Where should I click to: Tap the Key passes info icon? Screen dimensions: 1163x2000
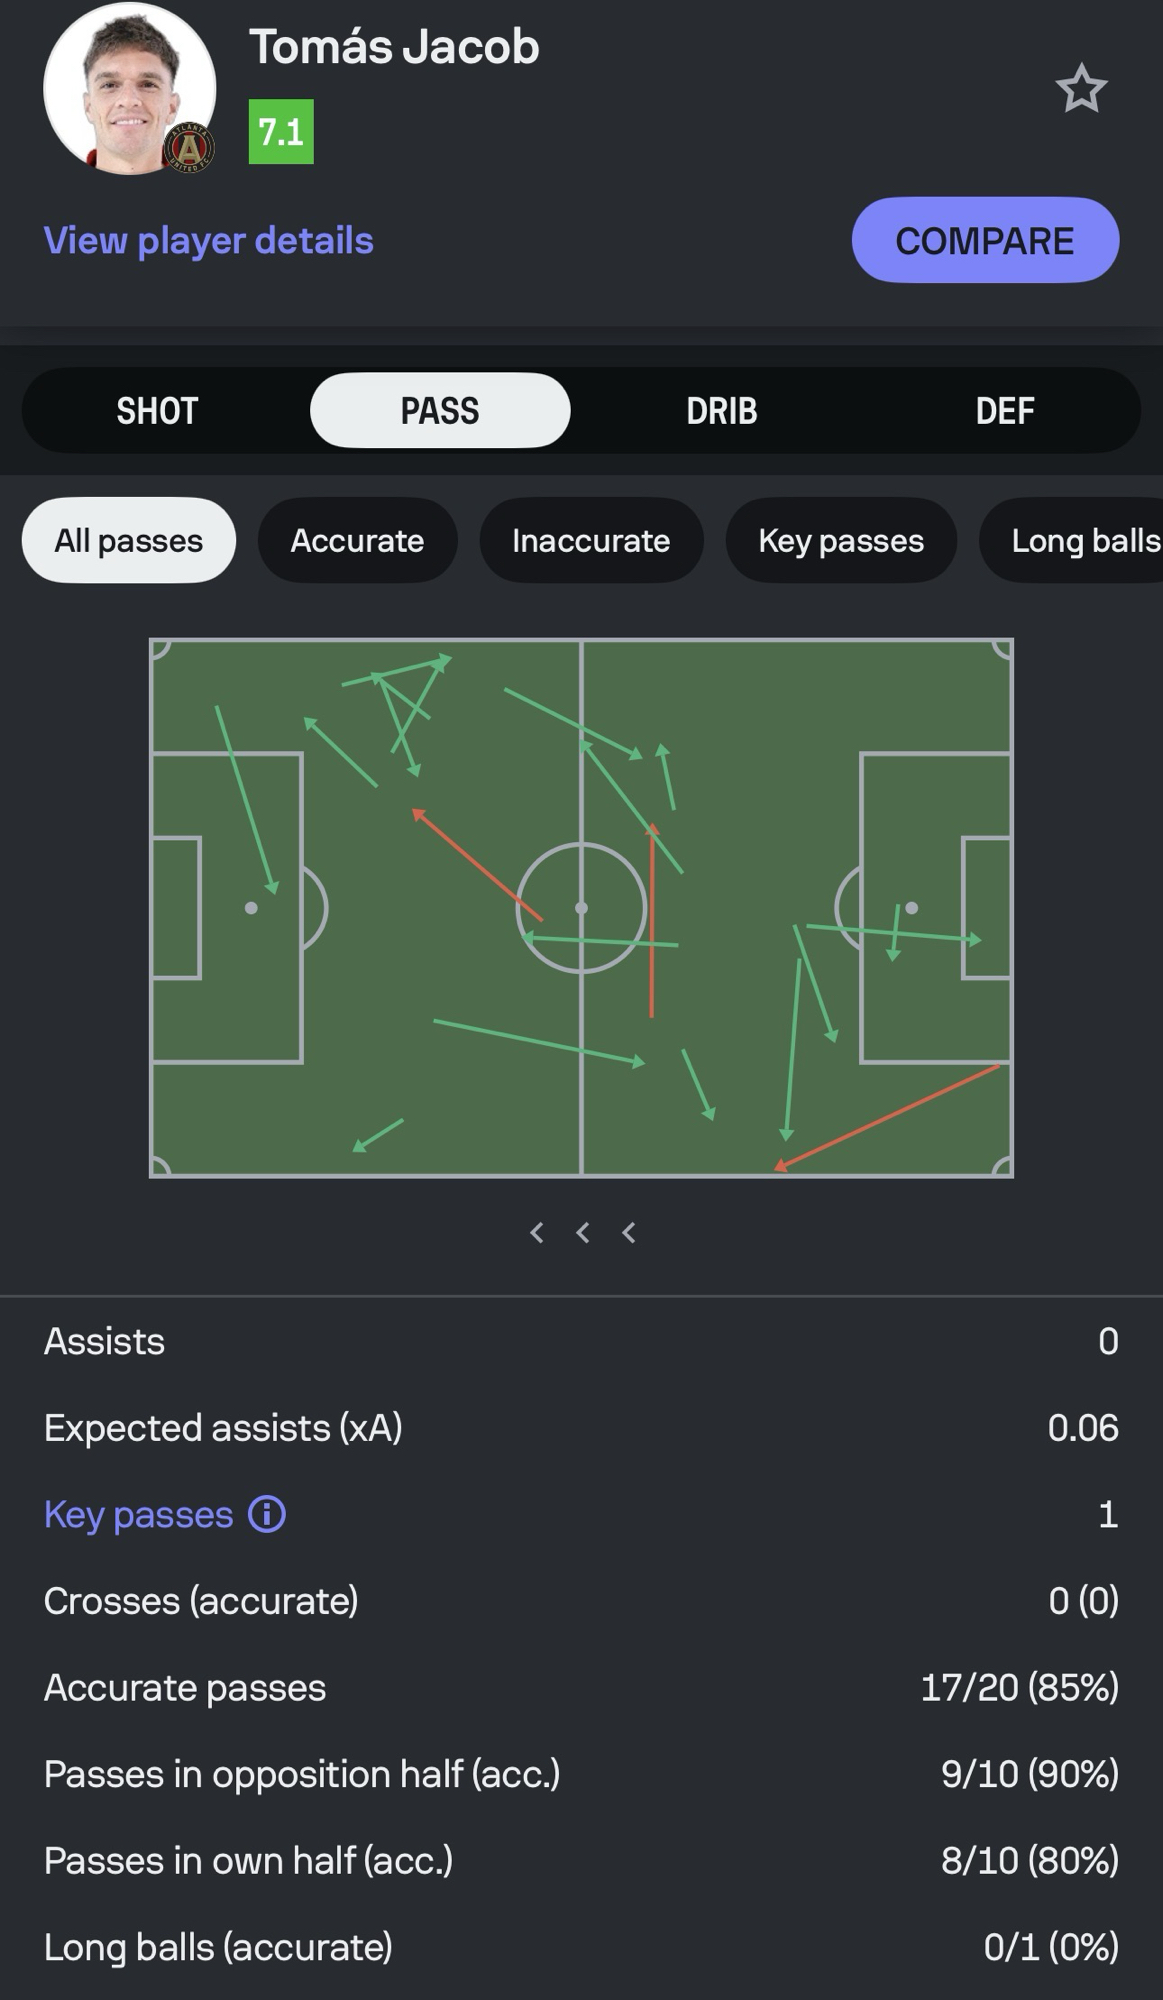267,1514
